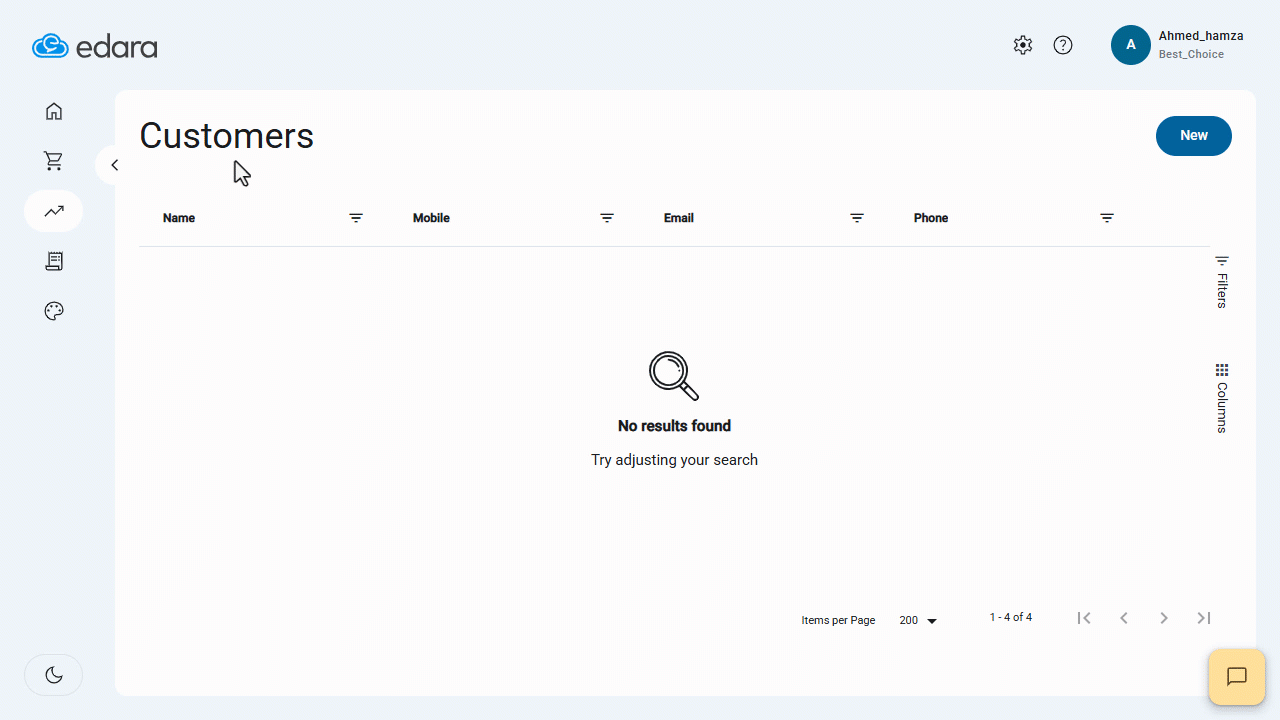Open the chat widget button
Image resolution: width=1280 pixels, height=720 pixels.
(1237, 677)
